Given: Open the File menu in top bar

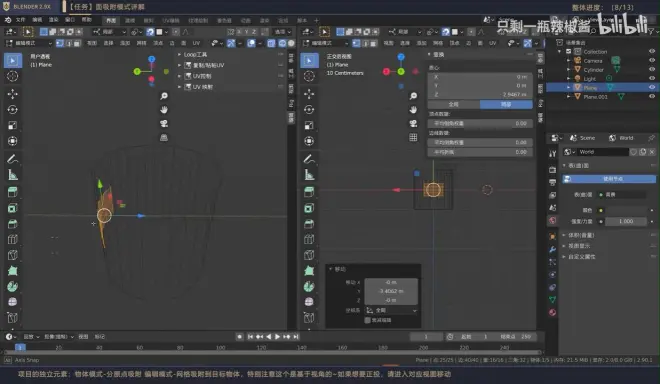Looking at the screenshot, I should pyautogui.click(x=20, y=20).
